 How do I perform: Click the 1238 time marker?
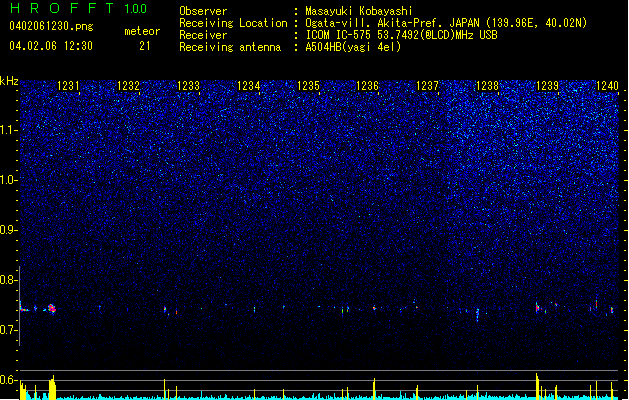point(487,86)
